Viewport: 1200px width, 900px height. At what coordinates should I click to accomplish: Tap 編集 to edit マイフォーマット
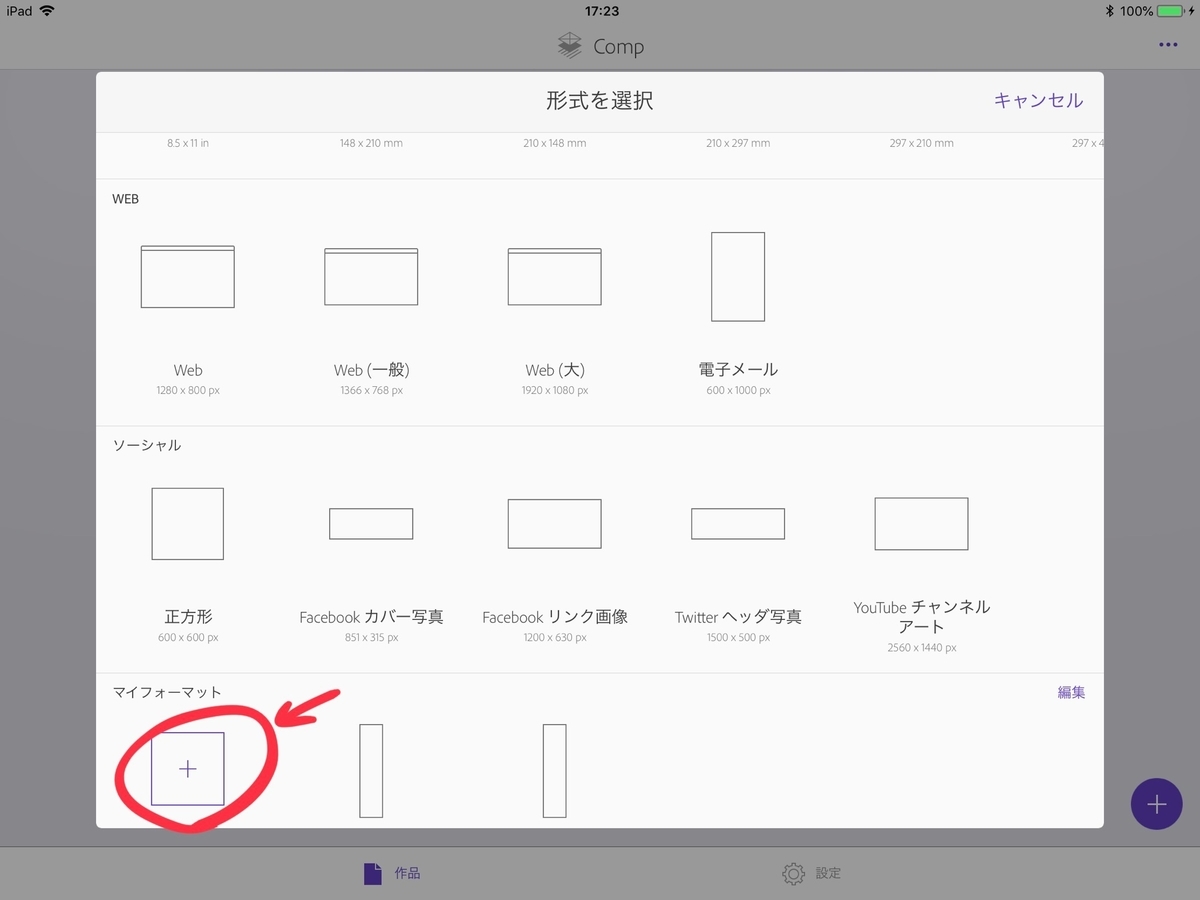point(1070,691)
